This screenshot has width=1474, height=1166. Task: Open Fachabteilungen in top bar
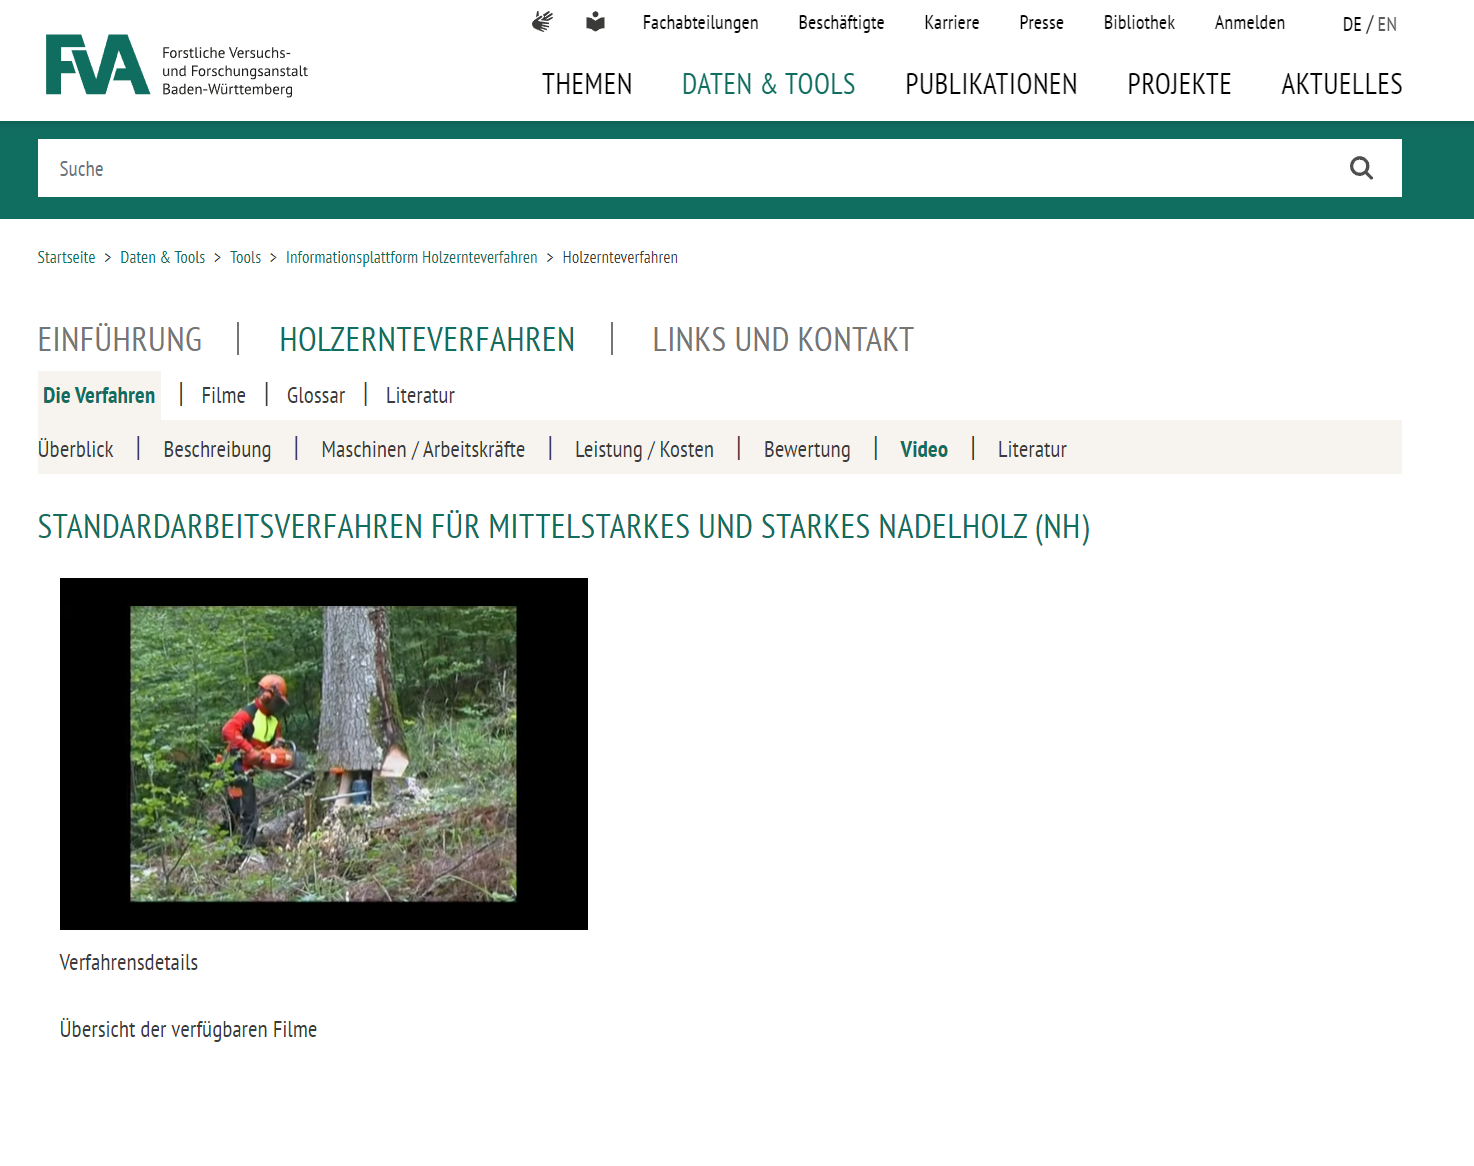pyautogui.click(x=700, y=23)
